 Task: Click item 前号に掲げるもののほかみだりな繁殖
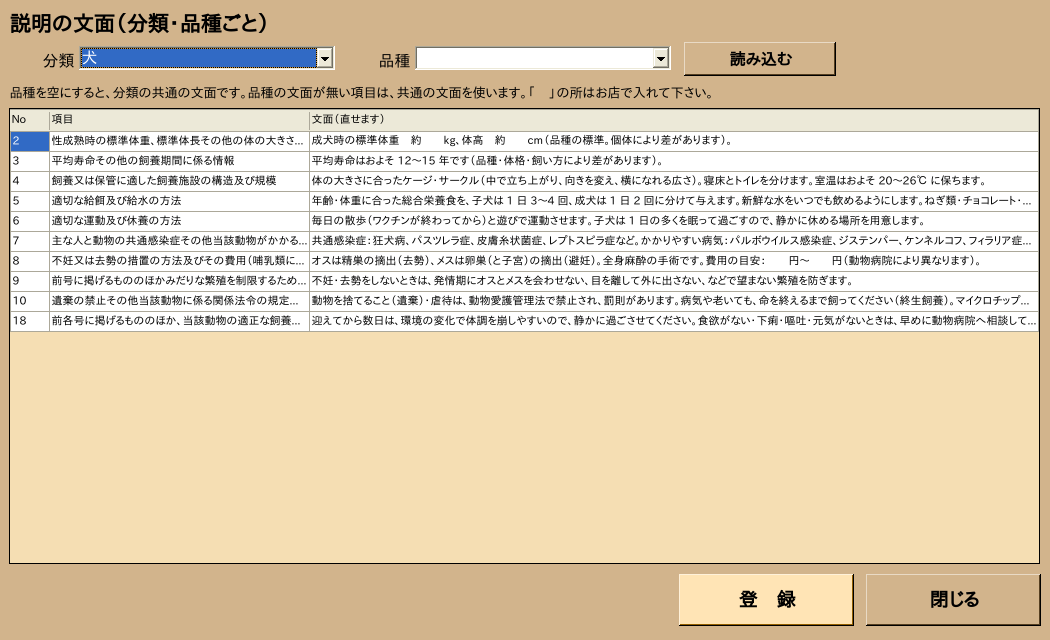[x=179, y=281]
